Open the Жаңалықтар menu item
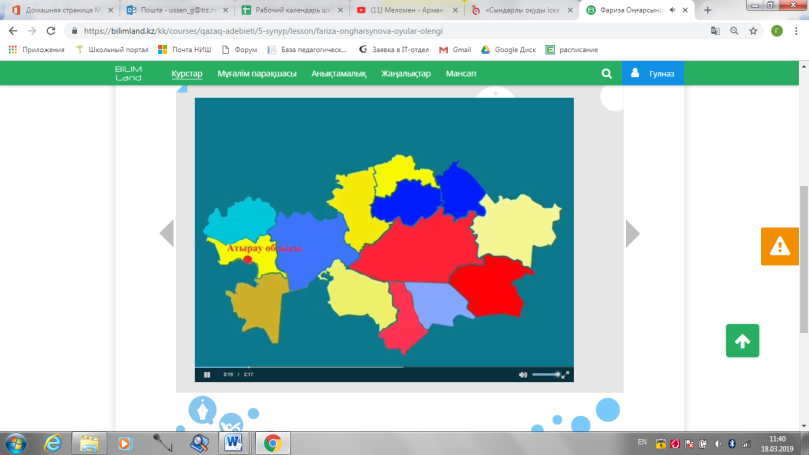Screen dimensions: 809x455 (x=406, y=73)
